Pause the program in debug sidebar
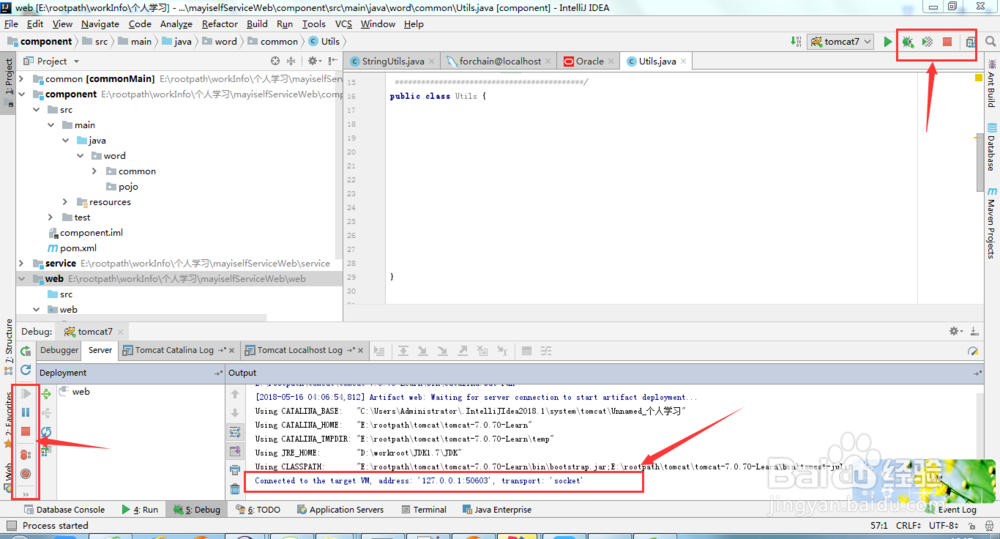The image size is (1000, 539). pos(26,413)
